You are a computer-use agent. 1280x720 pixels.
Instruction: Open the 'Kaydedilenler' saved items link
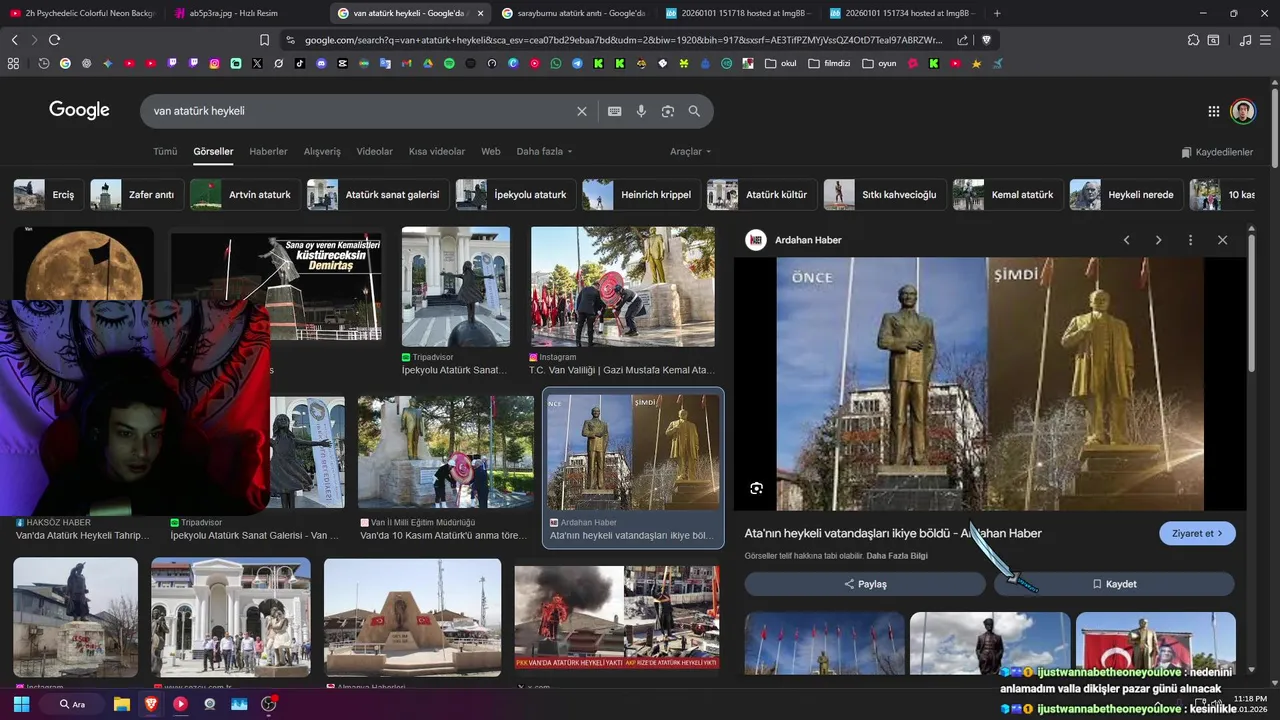[1217, 152]
